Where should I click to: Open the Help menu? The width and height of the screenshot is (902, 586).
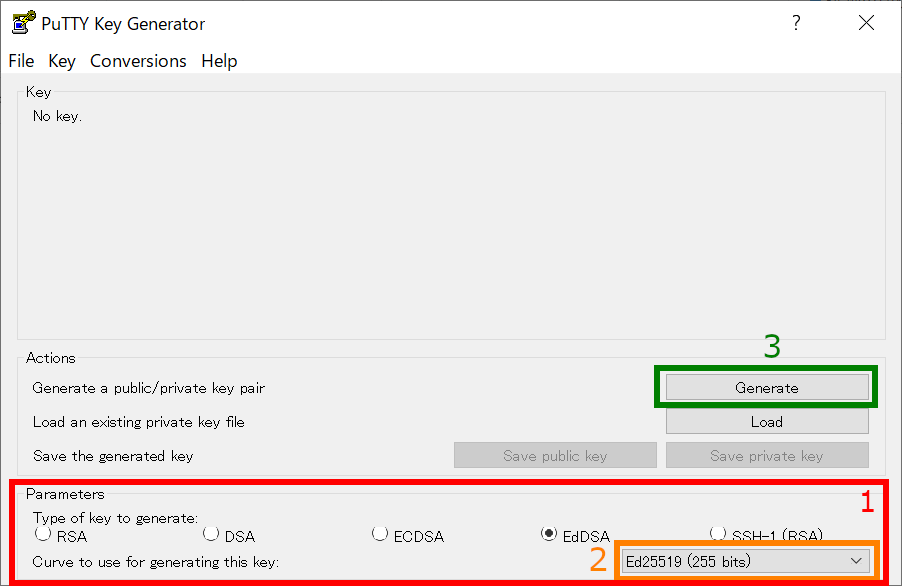pyautogui.click(x=219, y=61)
